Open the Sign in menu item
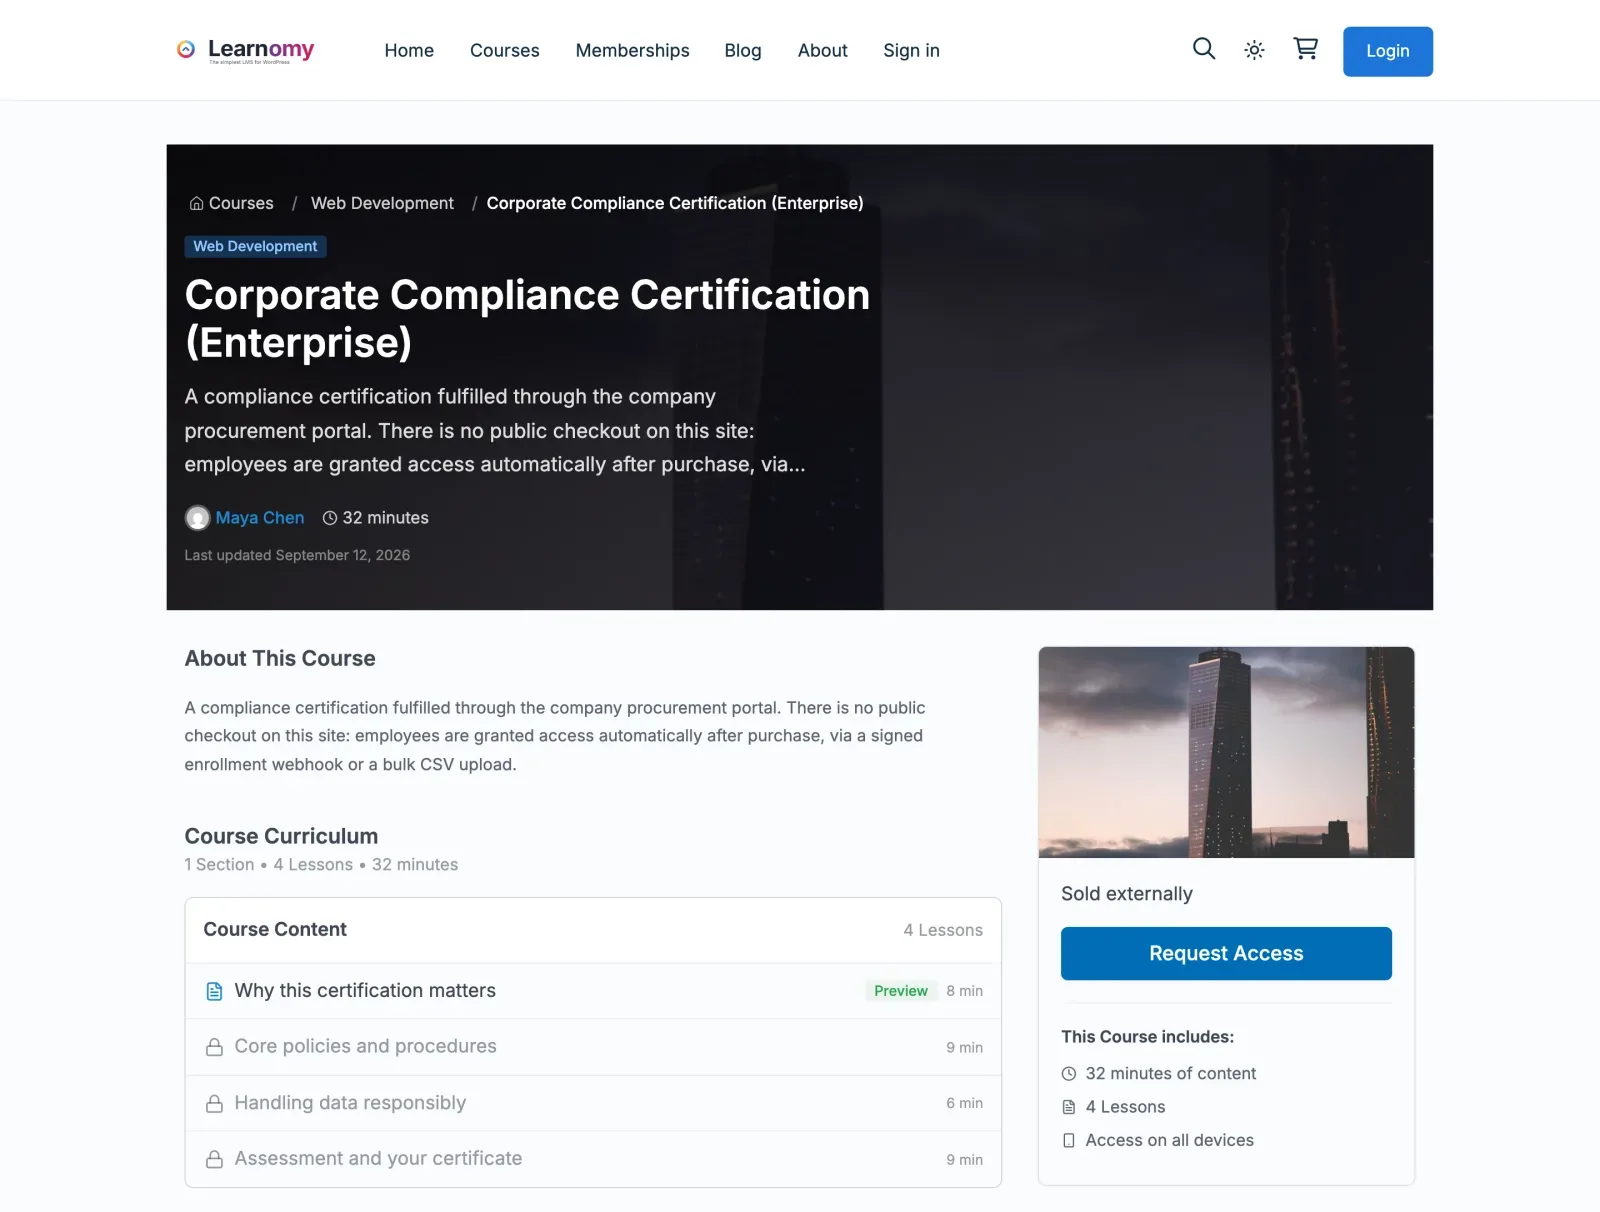This screenshot has height=1212, width=1600. (x=911, y=50)
